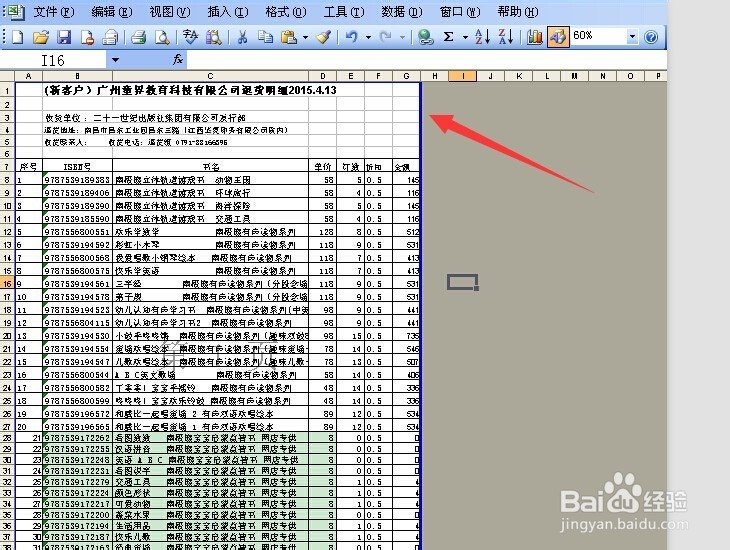
Task: Click the selected cell I16 outline
Action: [463, 282]
